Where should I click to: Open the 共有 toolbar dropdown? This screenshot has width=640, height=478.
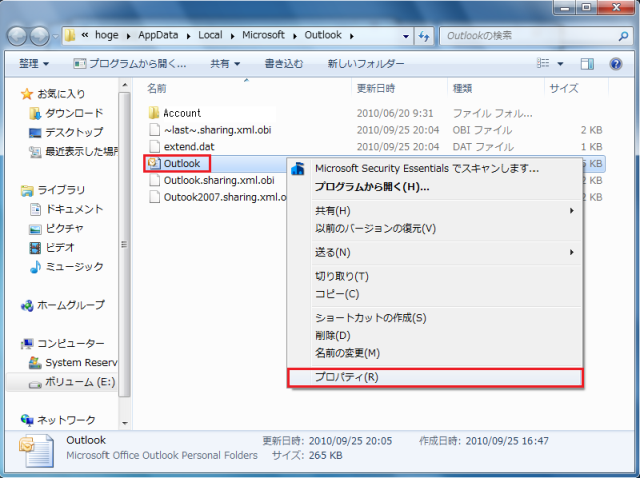[x=225, y=64]
